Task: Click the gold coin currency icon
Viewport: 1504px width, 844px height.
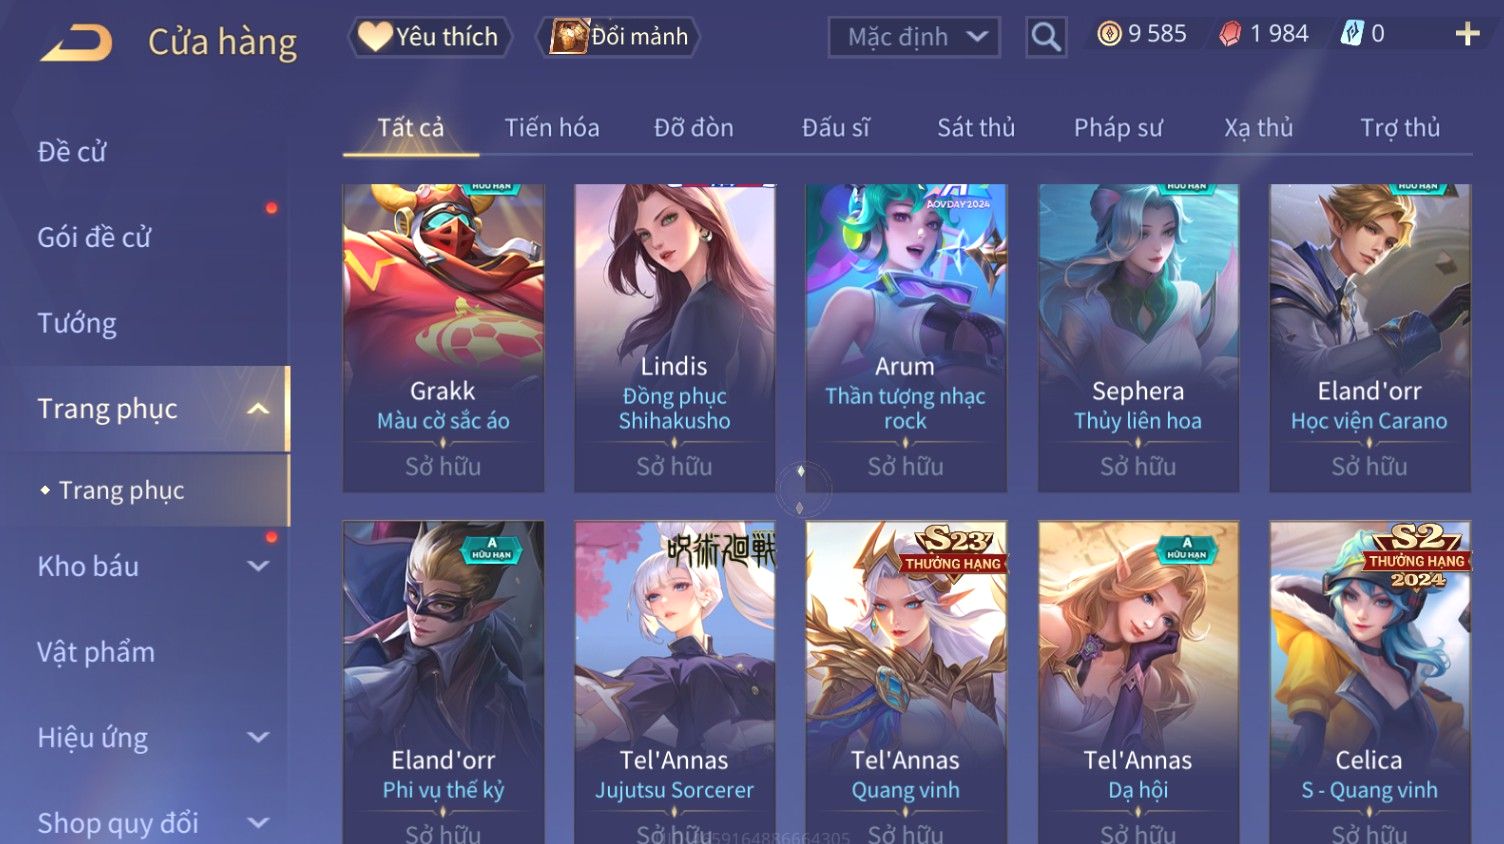Action: (x=1109, y=34)
